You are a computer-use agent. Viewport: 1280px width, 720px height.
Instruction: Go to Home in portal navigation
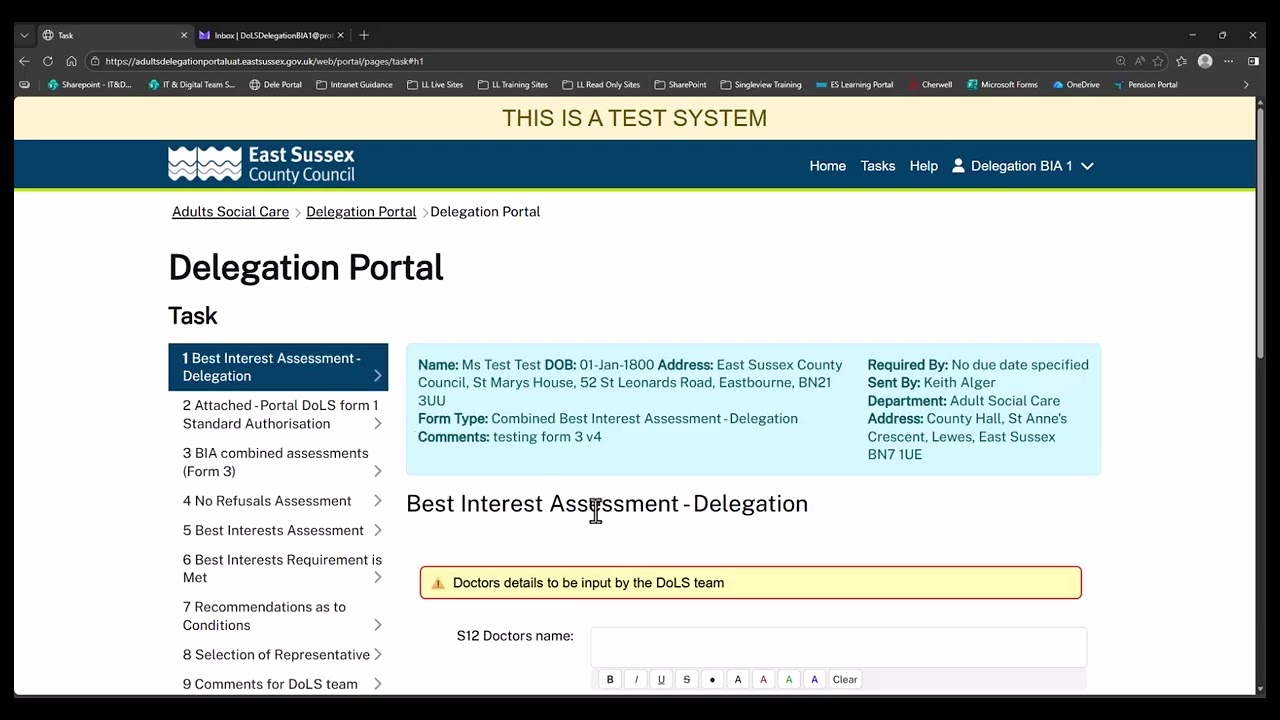[827, 166]
